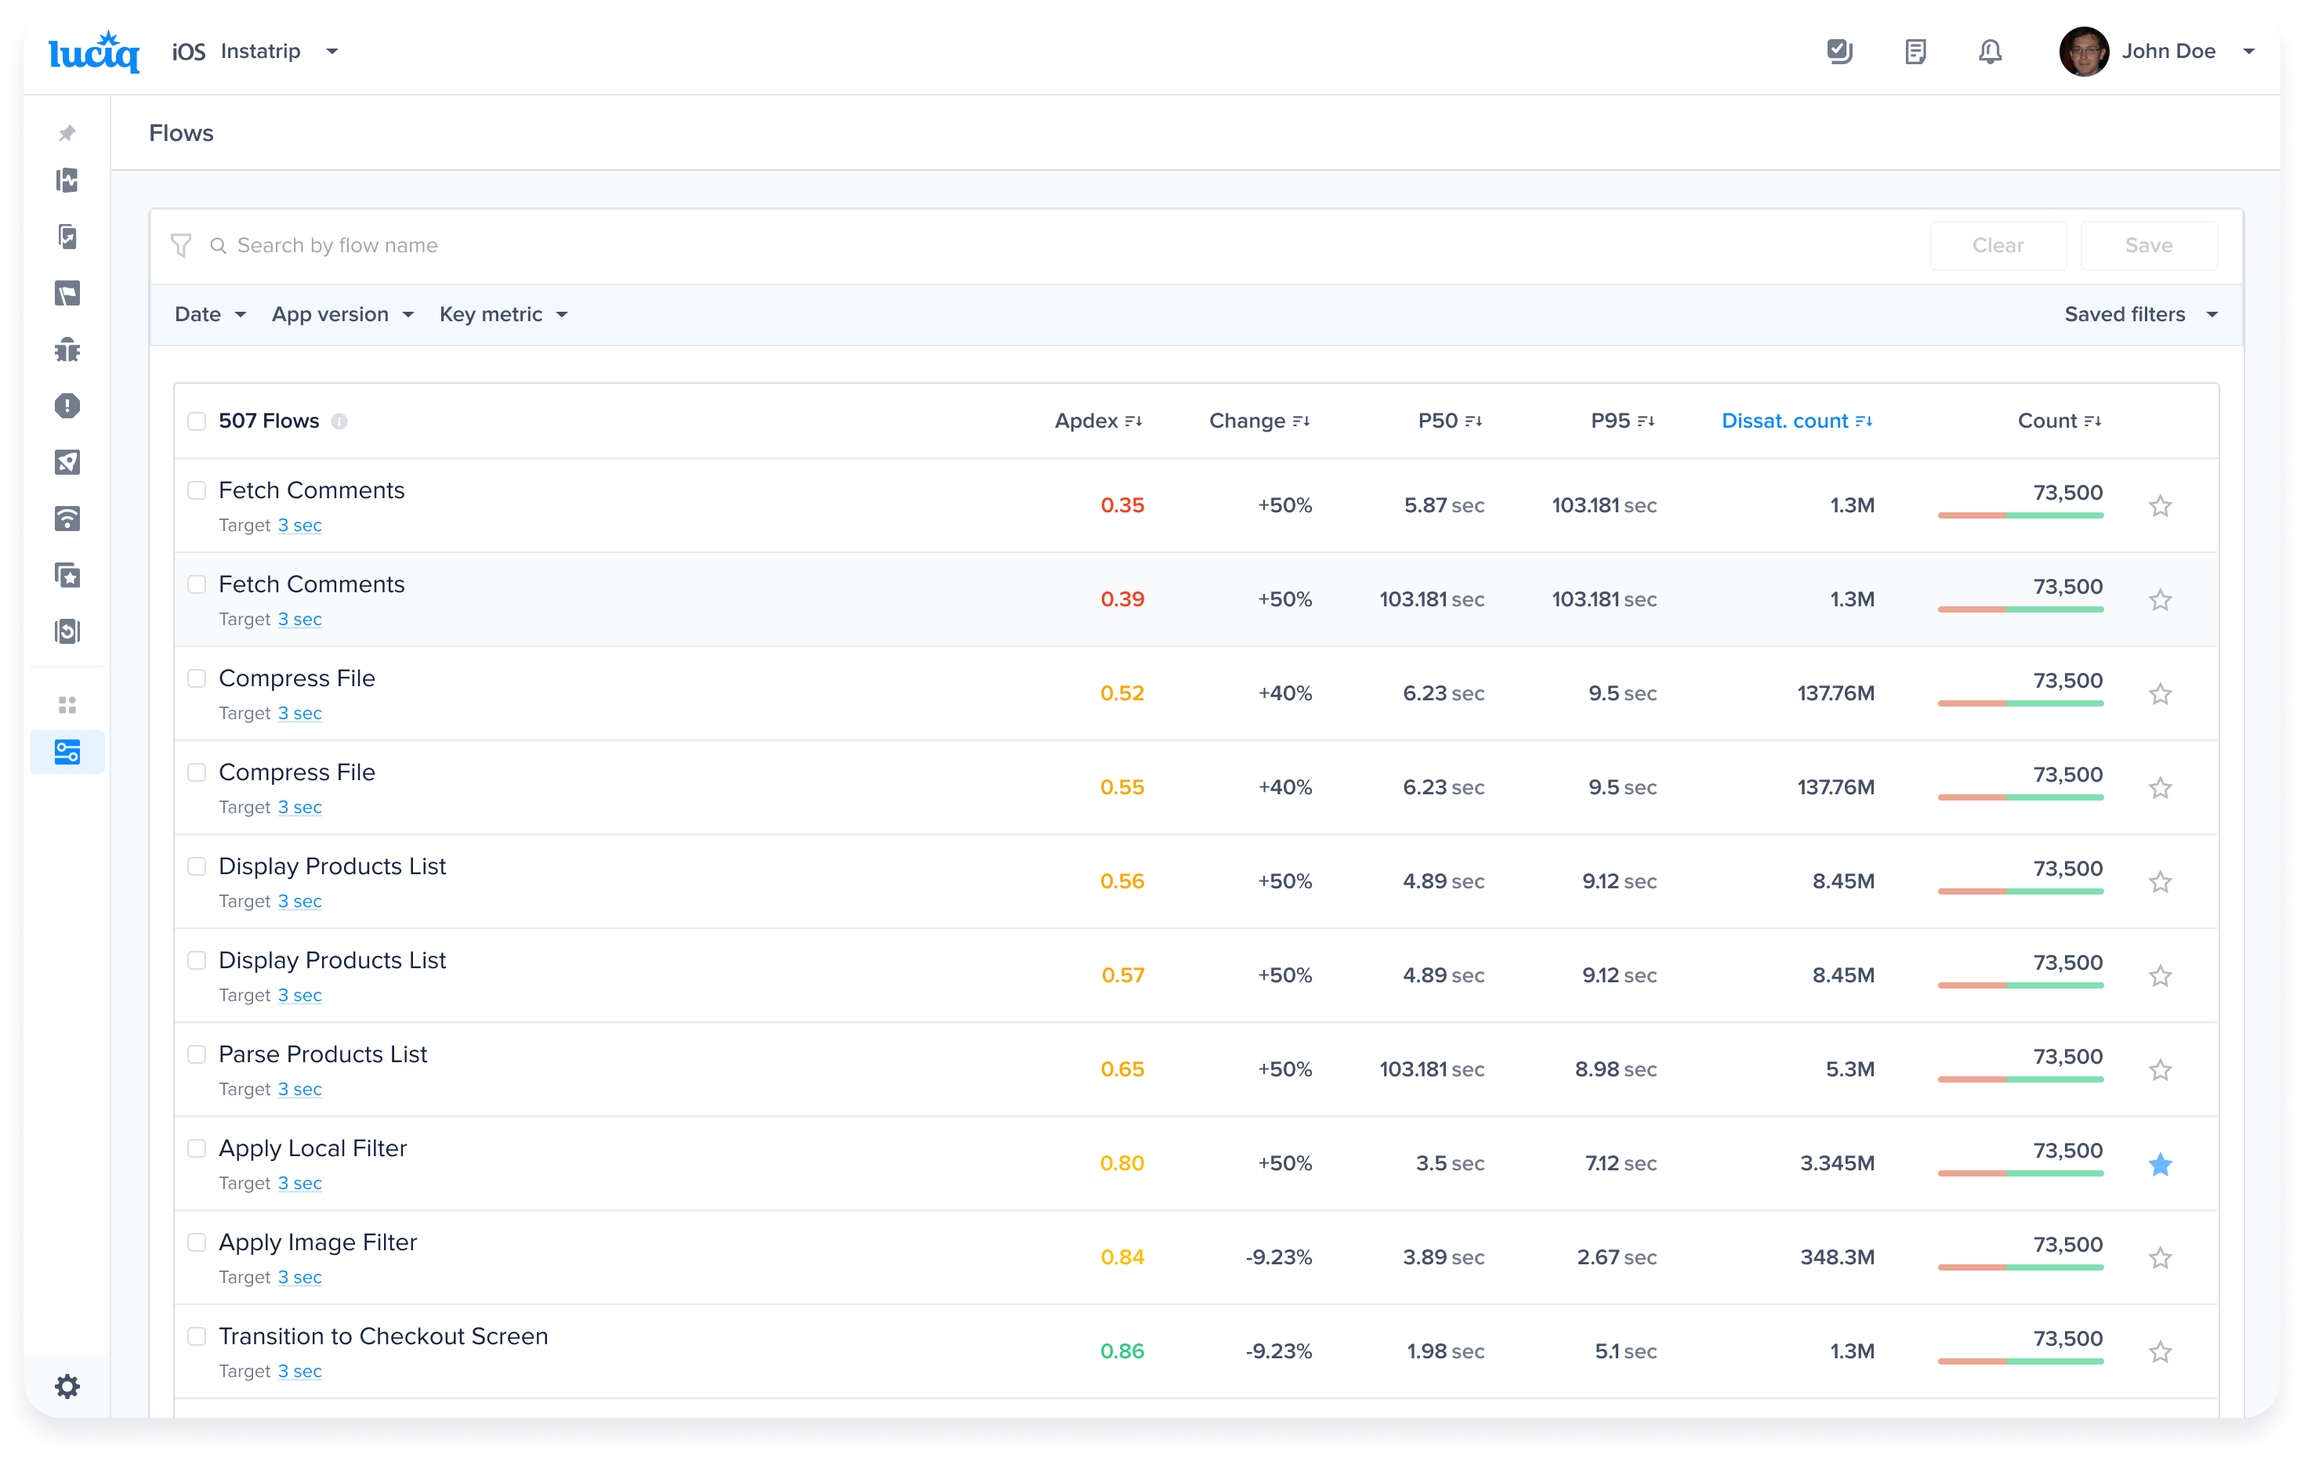
Task: Open the bug reports sidebar icon
Action: click(67, 350)
